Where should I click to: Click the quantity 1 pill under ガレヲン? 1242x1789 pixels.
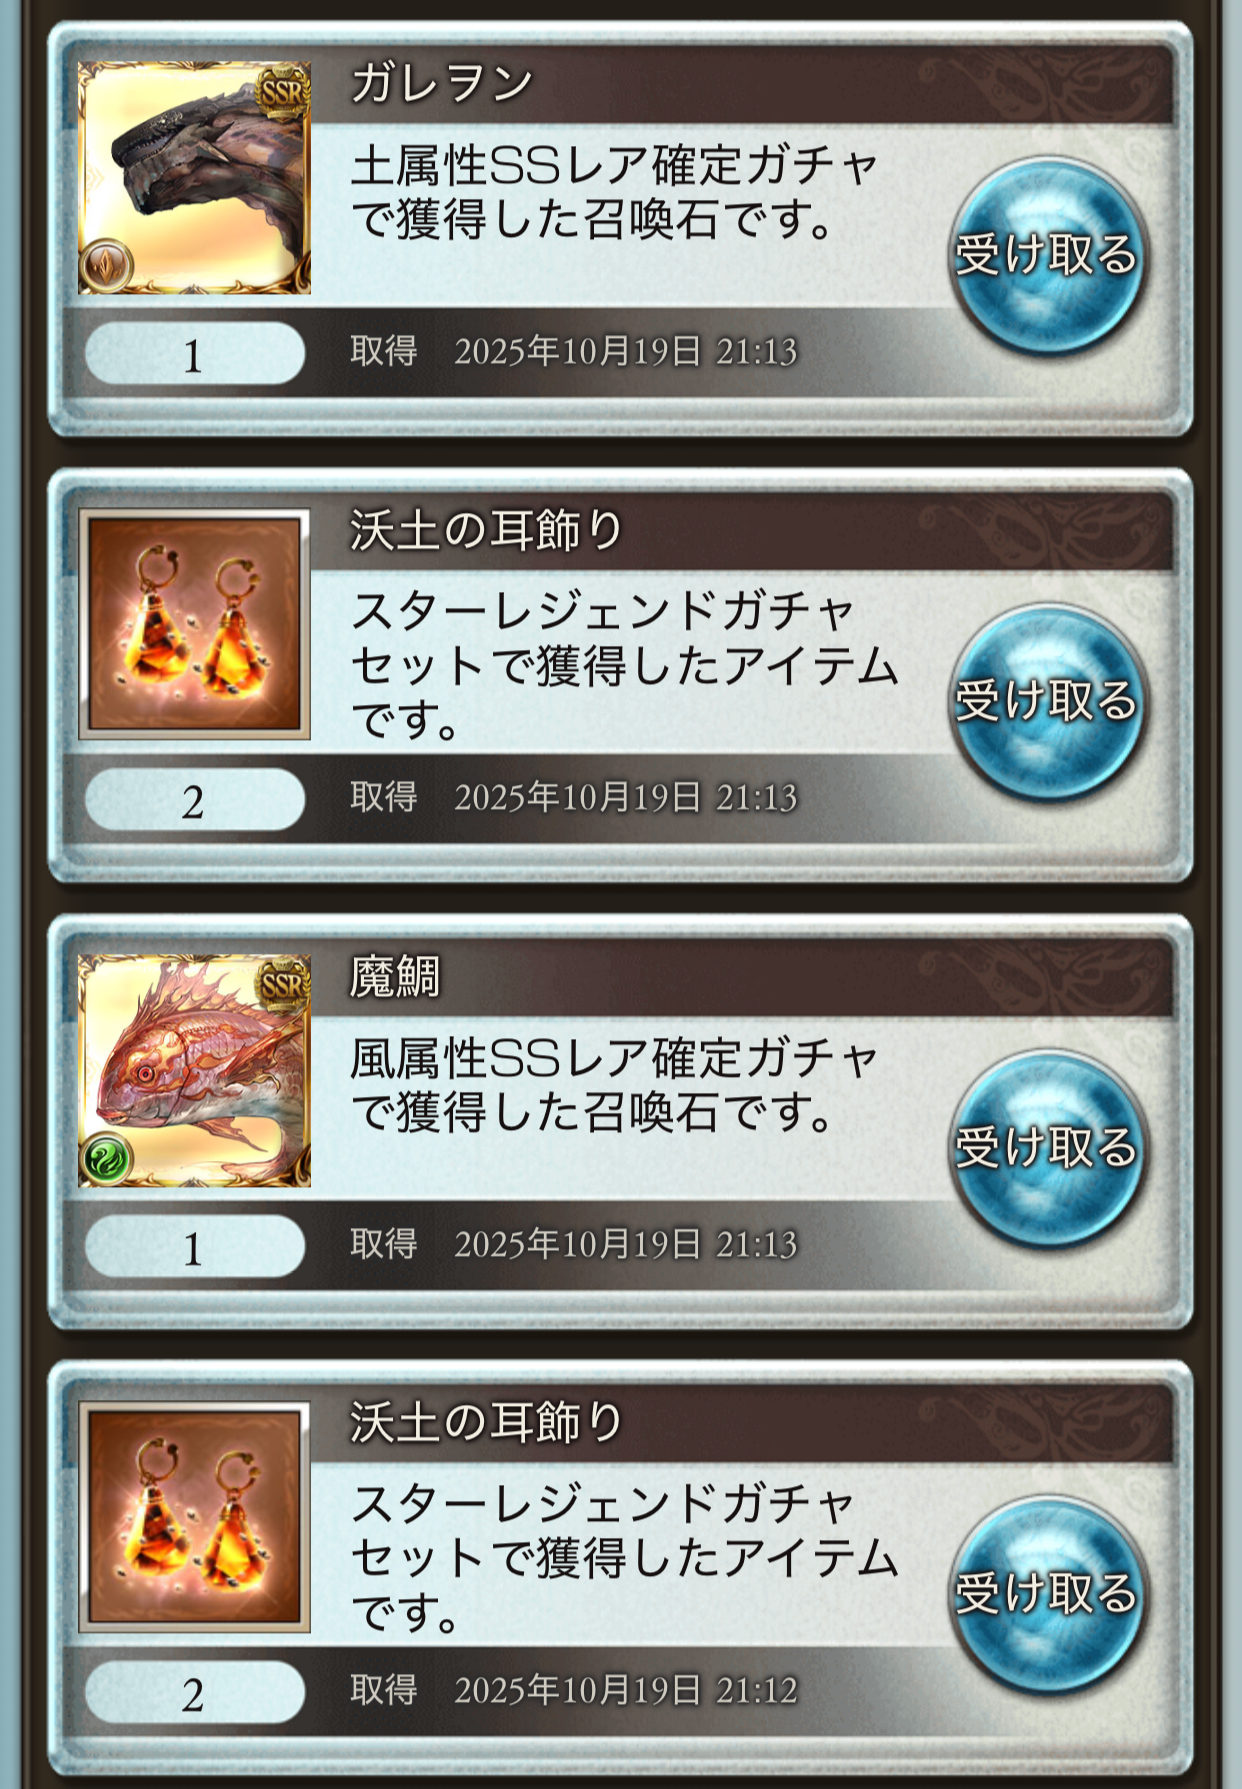(x=195, y=354)
